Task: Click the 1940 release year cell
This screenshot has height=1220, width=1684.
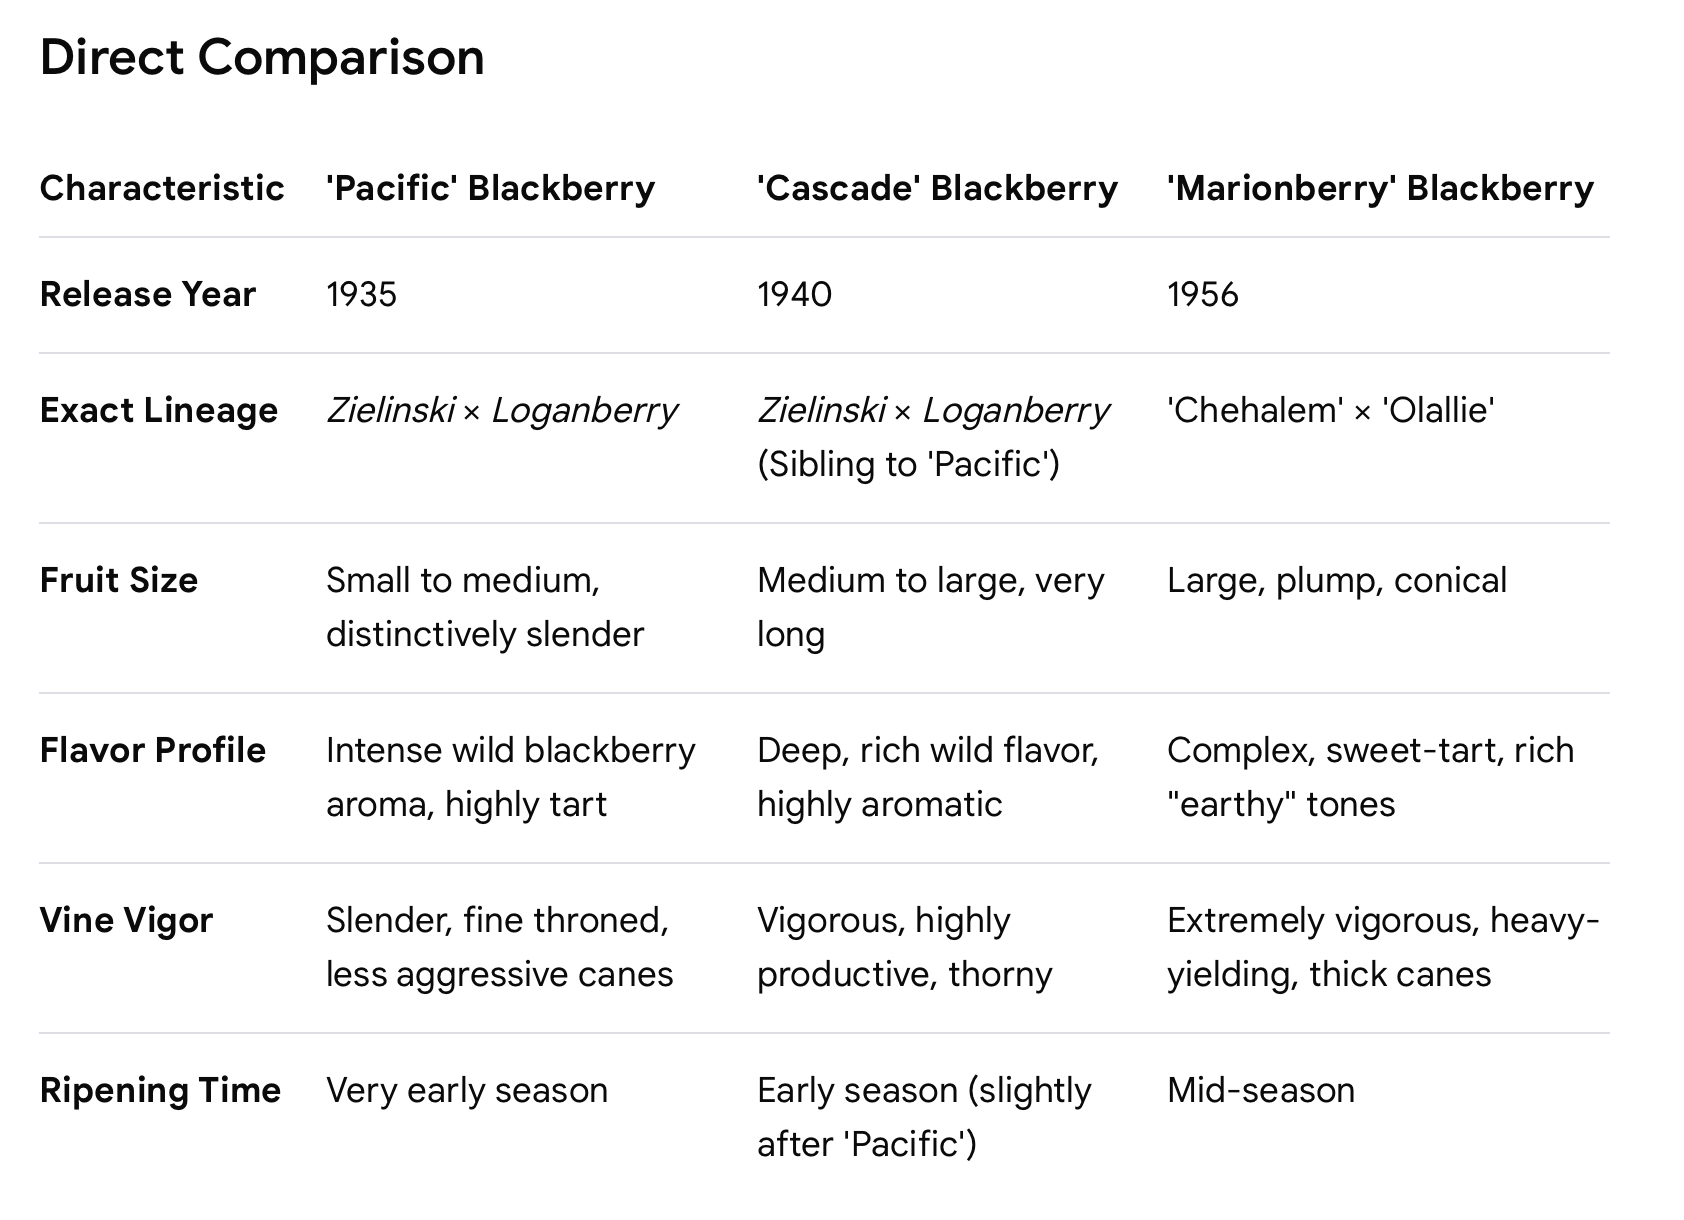Action: pos(794,294)
